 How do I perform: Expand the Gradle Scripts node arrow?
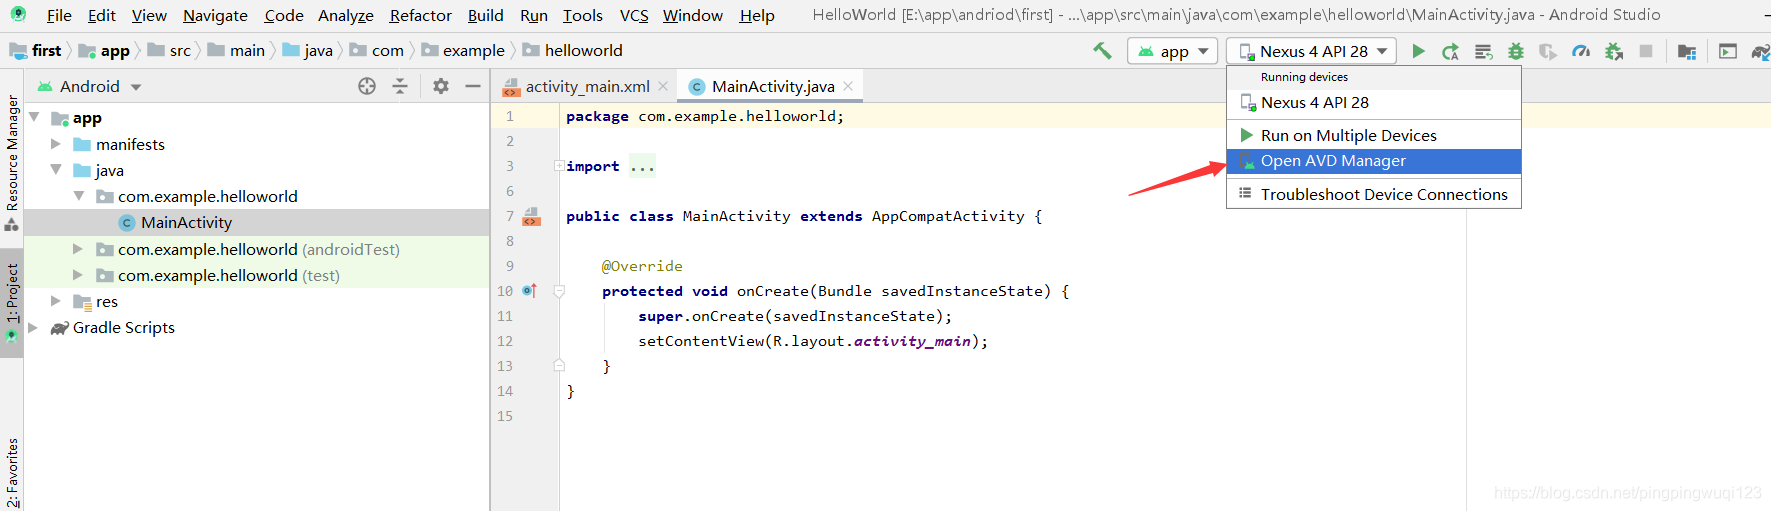pos(34,327)
